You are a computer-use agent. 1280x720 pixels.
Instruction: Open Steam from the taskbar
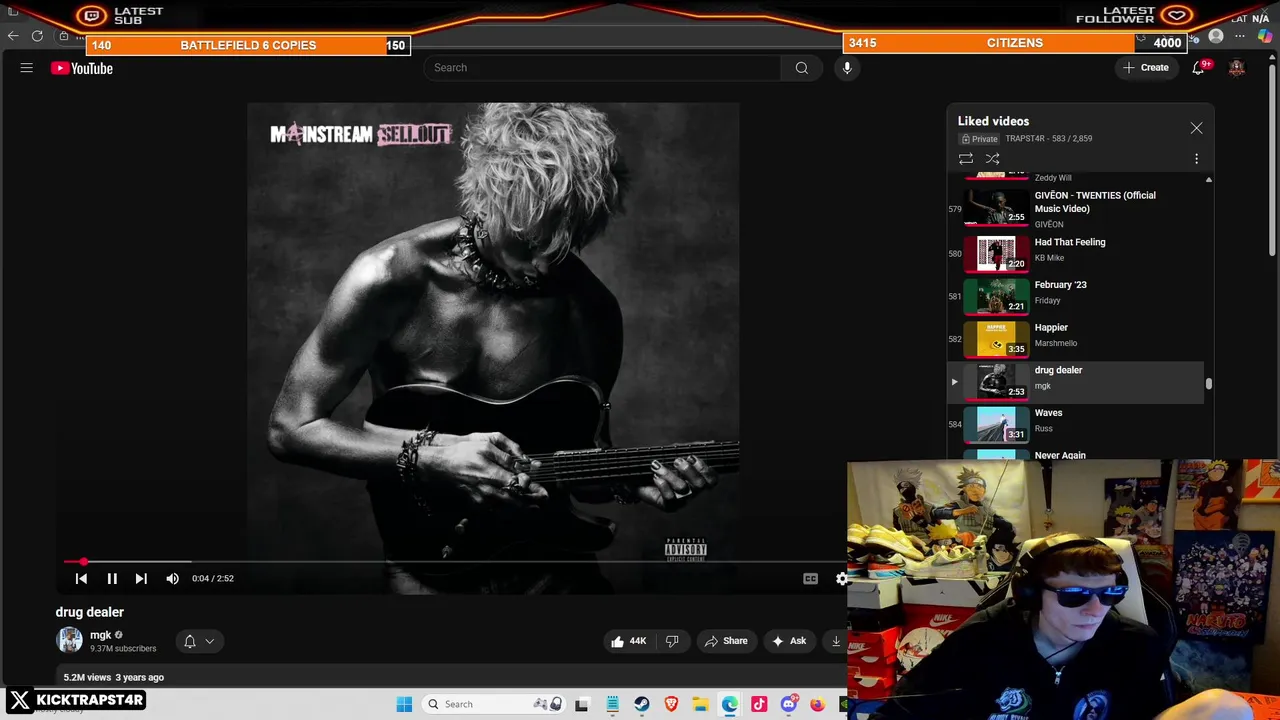[x=642, y=704]
